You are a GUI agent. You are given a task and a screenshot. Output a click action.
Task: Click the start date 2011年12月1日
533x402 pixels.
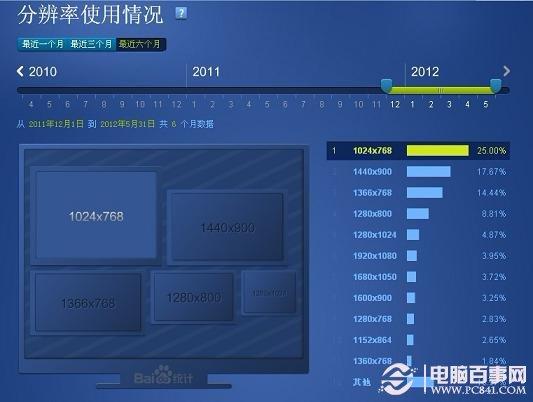click(56, 124)
